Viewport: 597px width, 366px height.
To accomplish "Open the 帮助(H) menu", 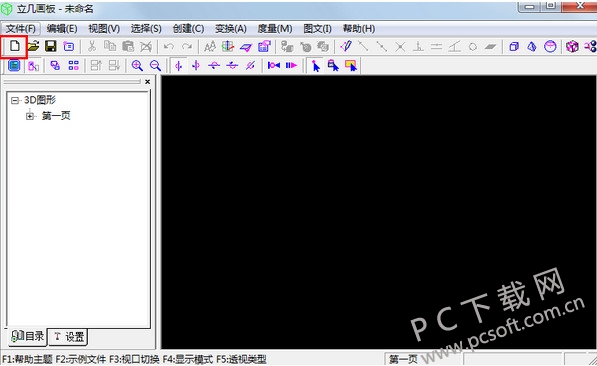I will pos(359,29).
